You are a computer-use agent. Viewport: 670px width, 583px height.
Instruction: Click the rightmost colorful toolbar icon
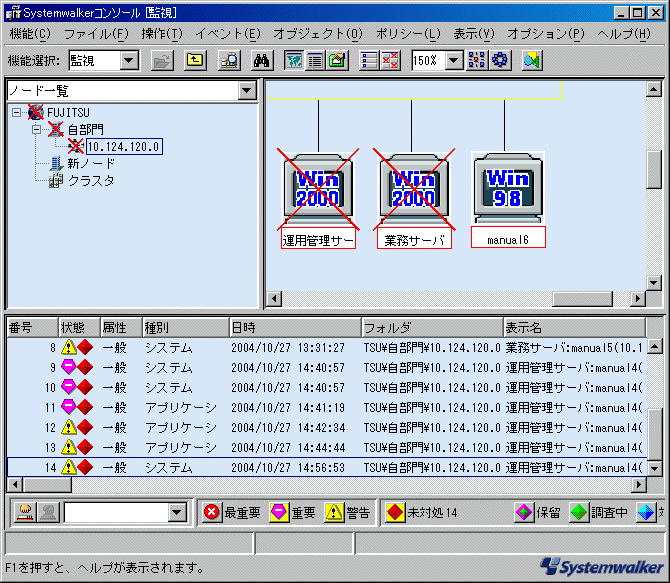(532, 60)
